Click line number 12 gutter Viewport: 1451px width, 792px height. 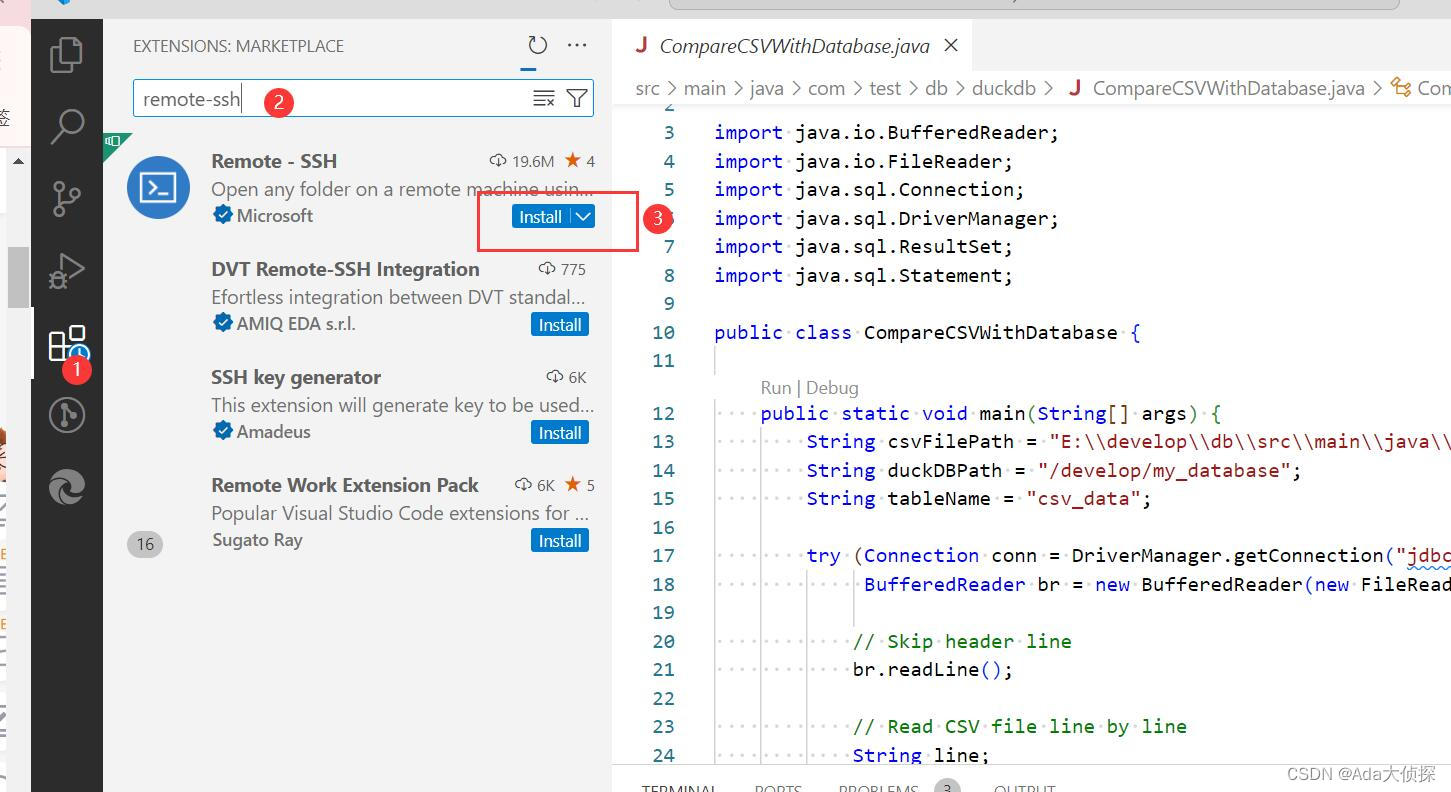(x=663, y=413)
